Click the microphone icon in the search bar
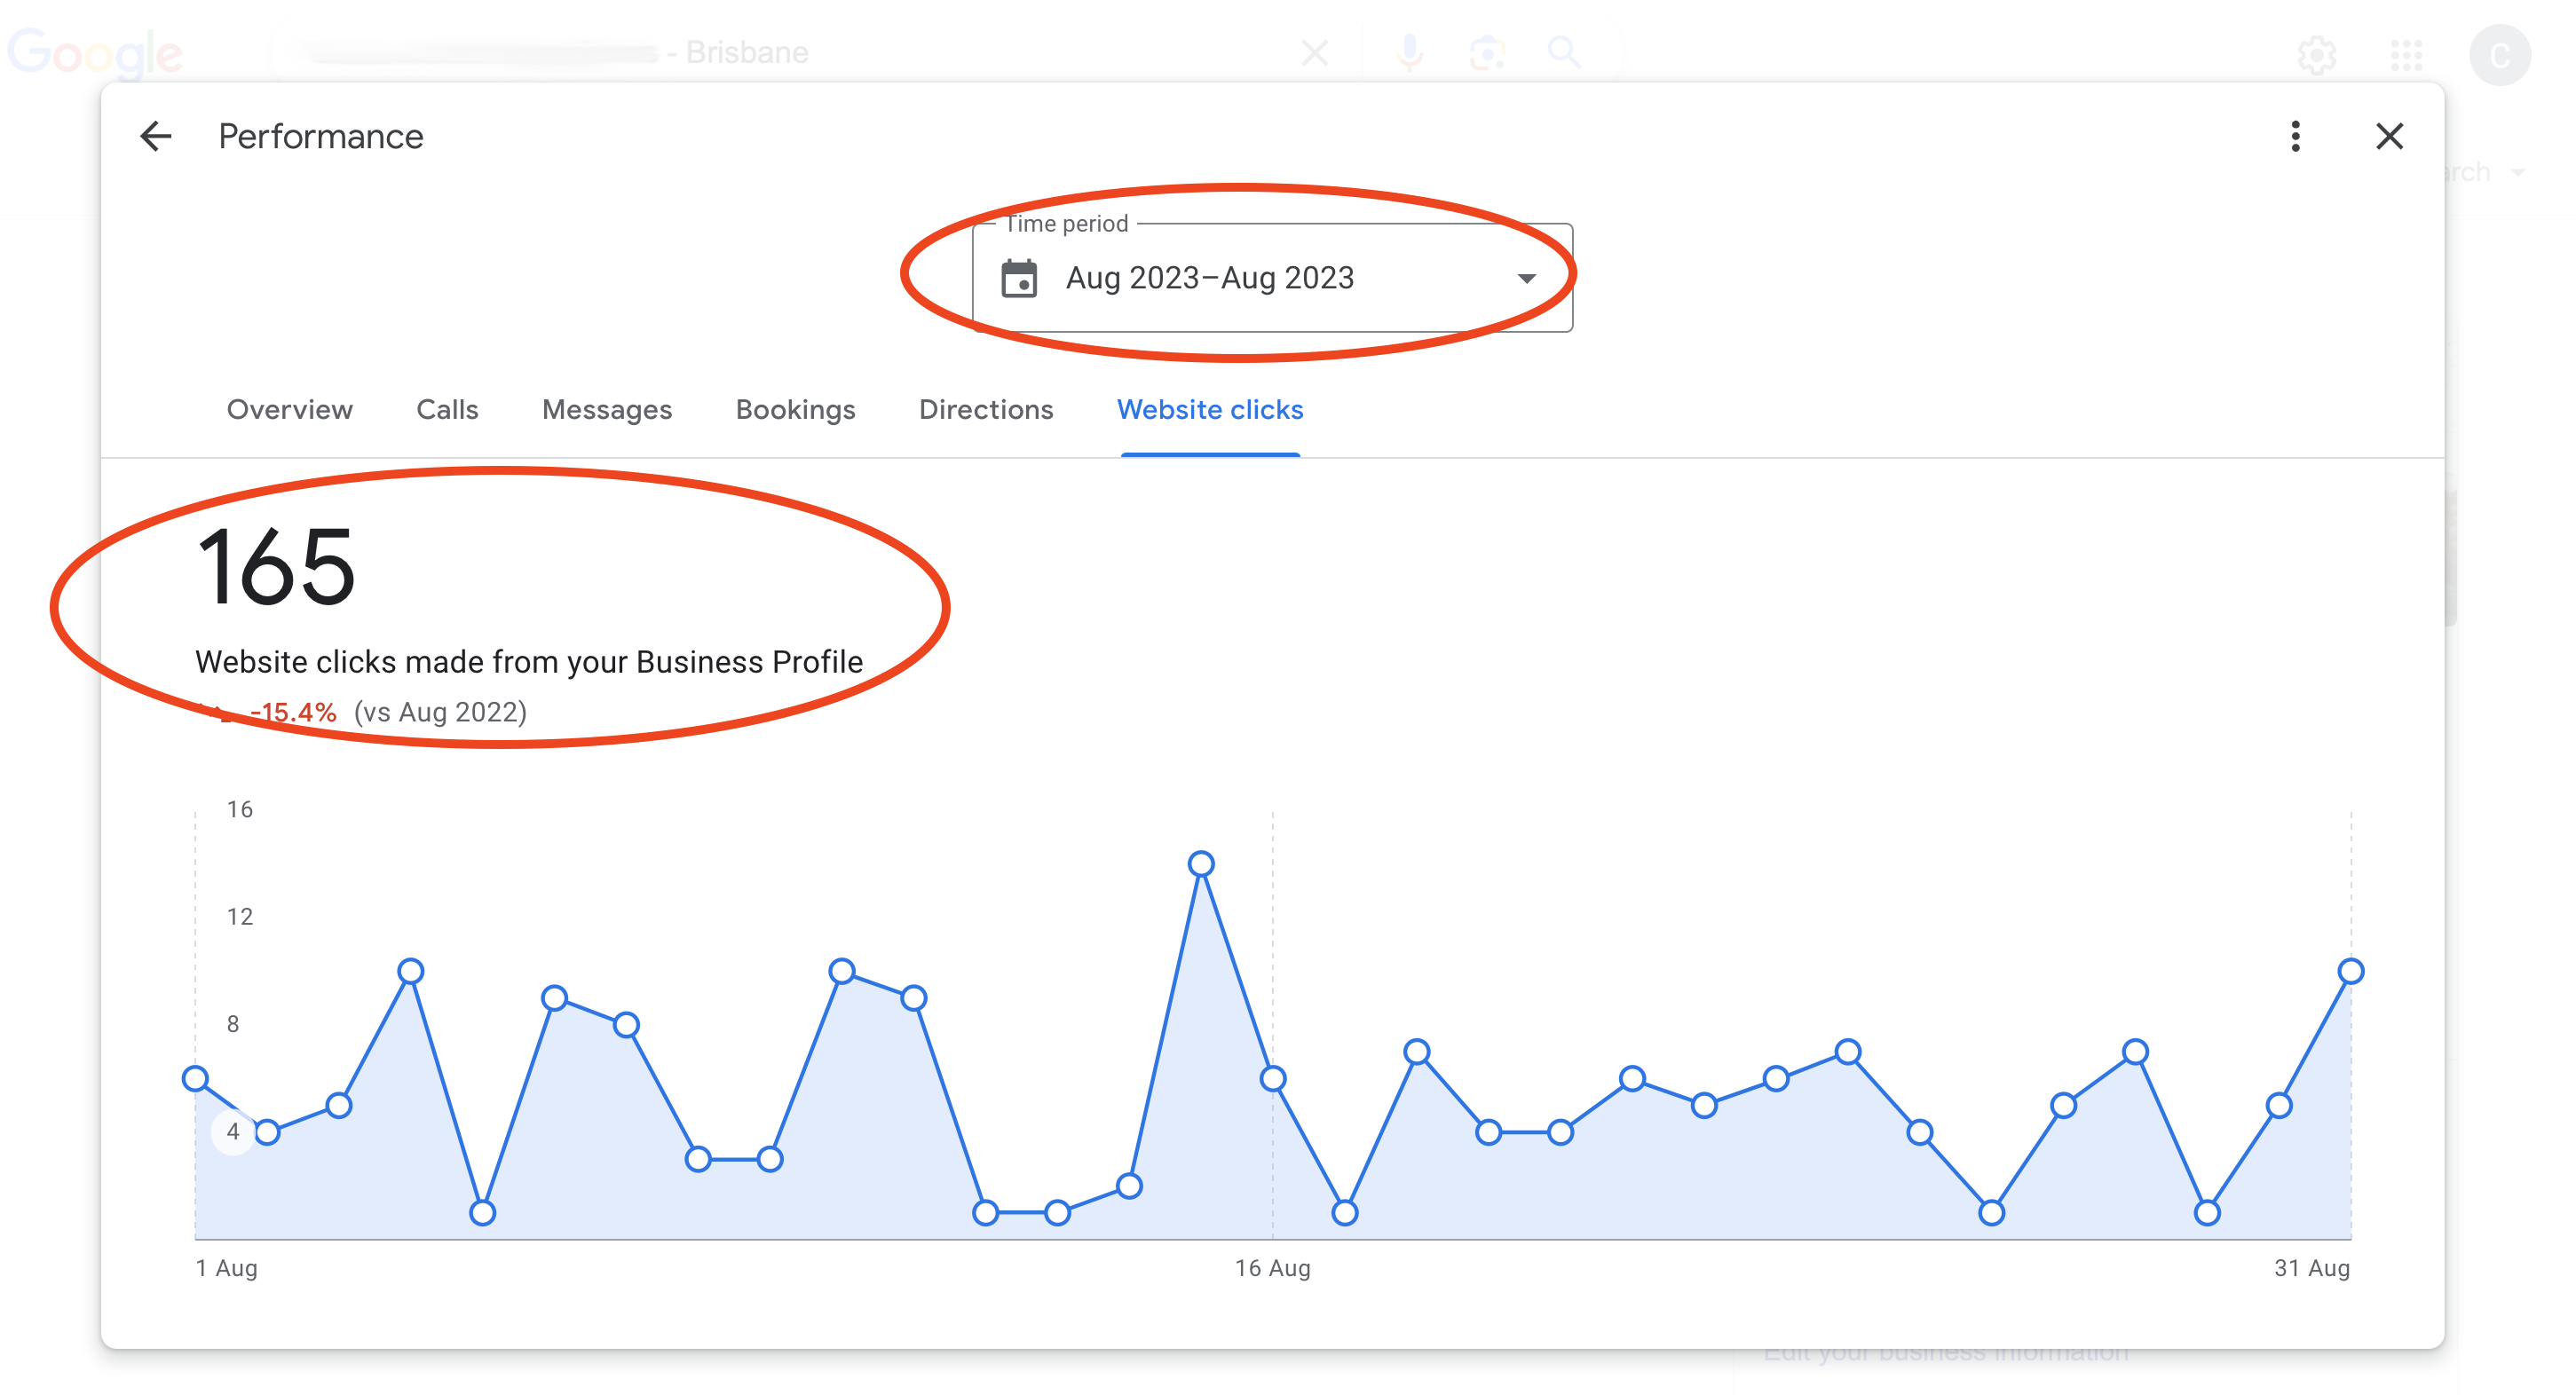 (x=1408, y=52)
